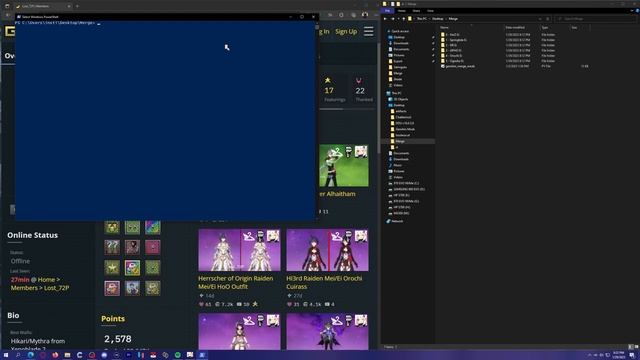Click the PowerShell command prompt line

pos(57,23)
